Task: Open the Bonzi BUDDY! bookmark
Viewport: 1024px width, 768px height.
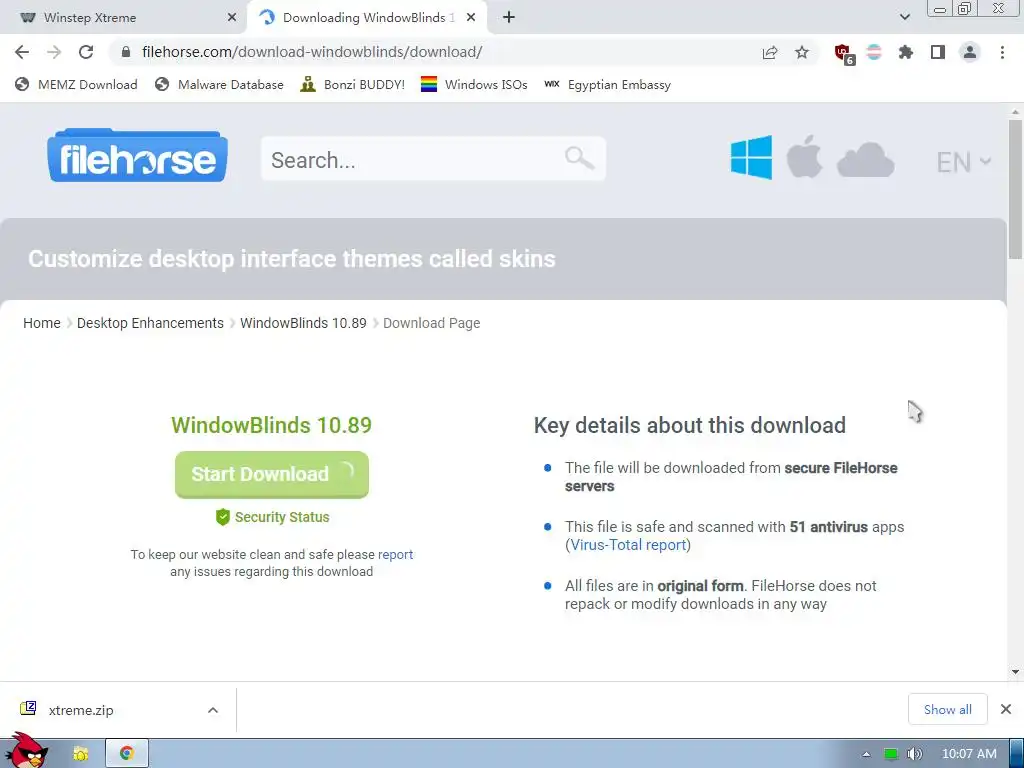Action: [353, 84]
